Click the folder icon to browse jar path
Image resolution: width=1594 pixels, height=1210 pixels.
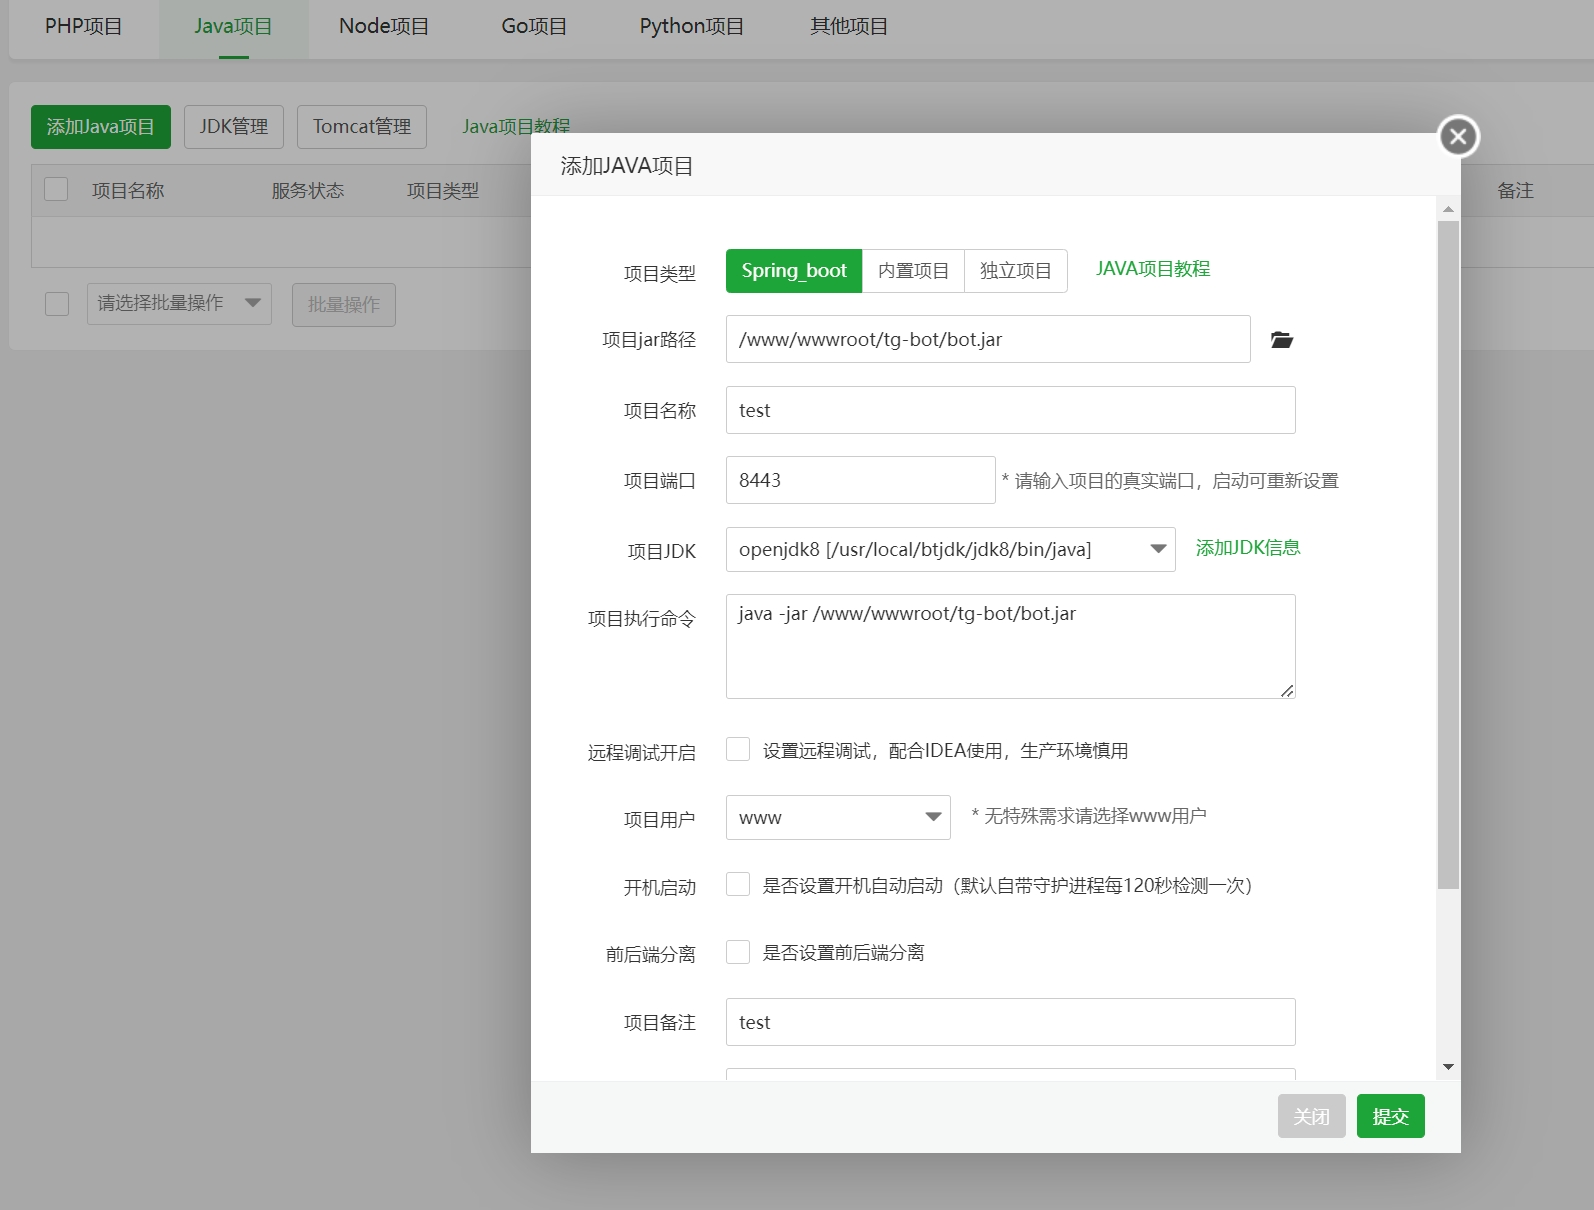(x=1281, y=340)
